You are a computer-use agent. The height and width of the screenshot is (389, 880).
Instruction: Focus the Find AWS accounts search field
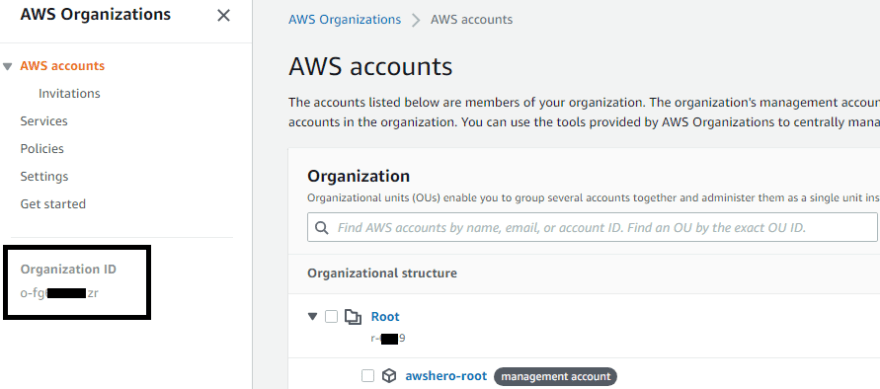tap(592, 227)
